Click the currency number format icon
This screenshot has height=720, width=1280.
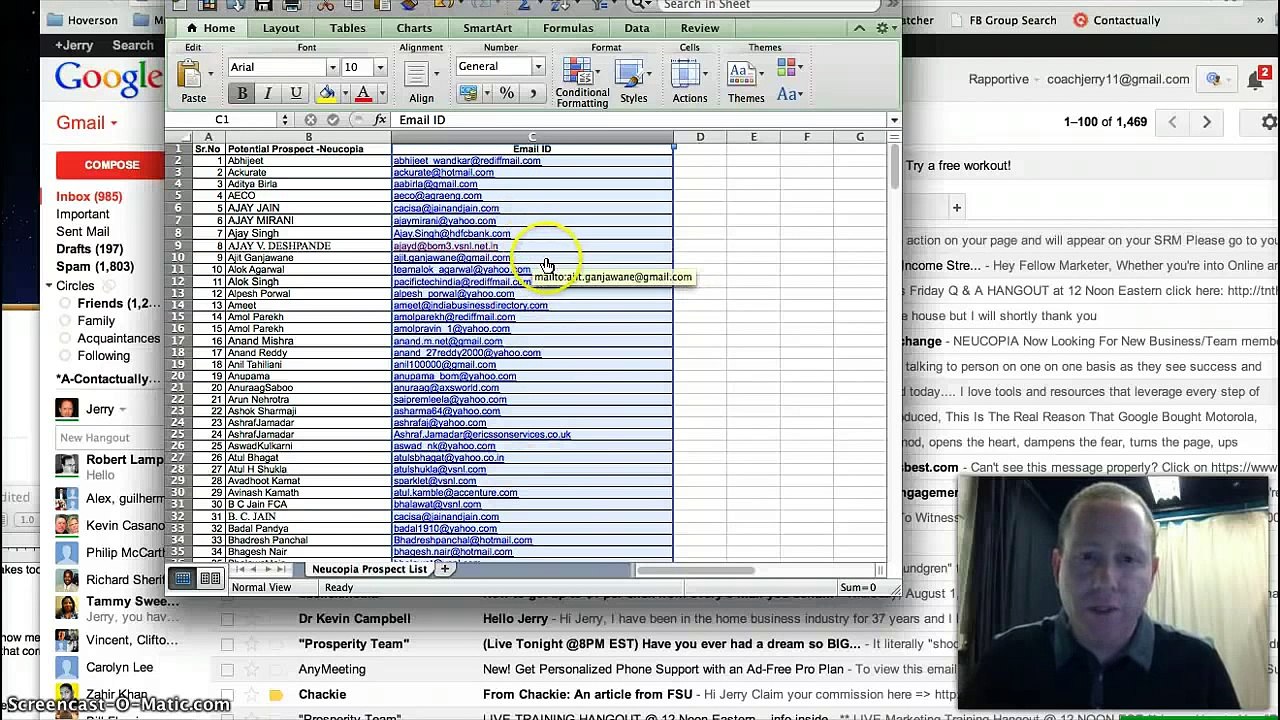point(468,93)
